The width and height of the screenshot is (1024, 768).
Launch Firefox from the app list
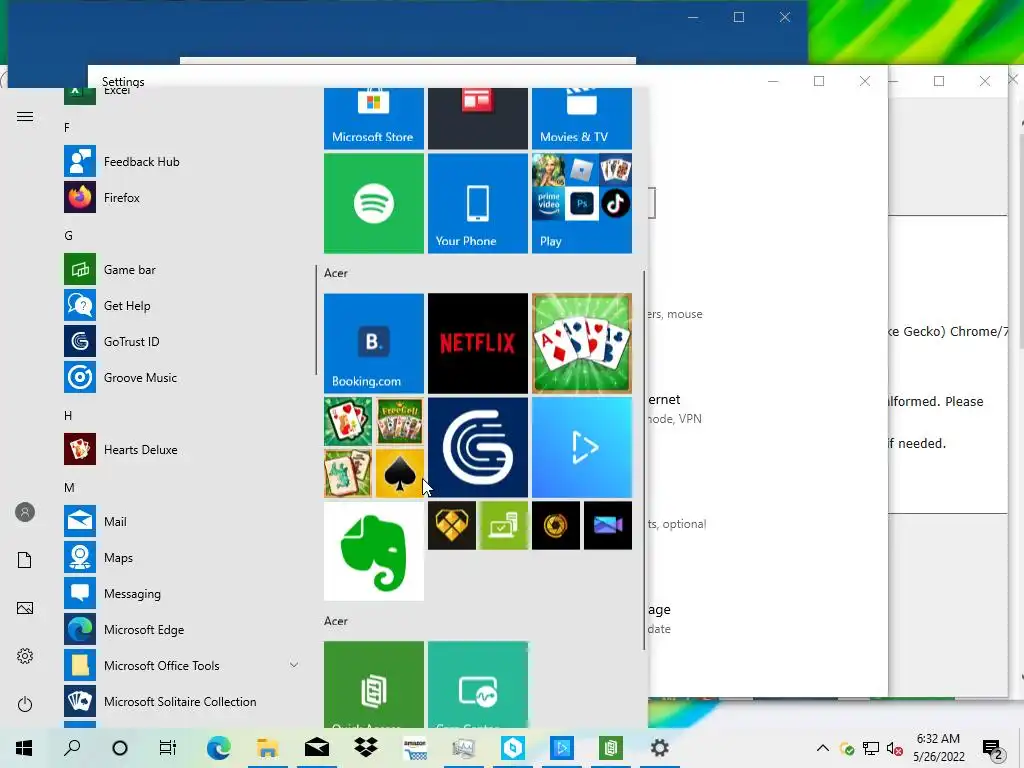point(183,197)
